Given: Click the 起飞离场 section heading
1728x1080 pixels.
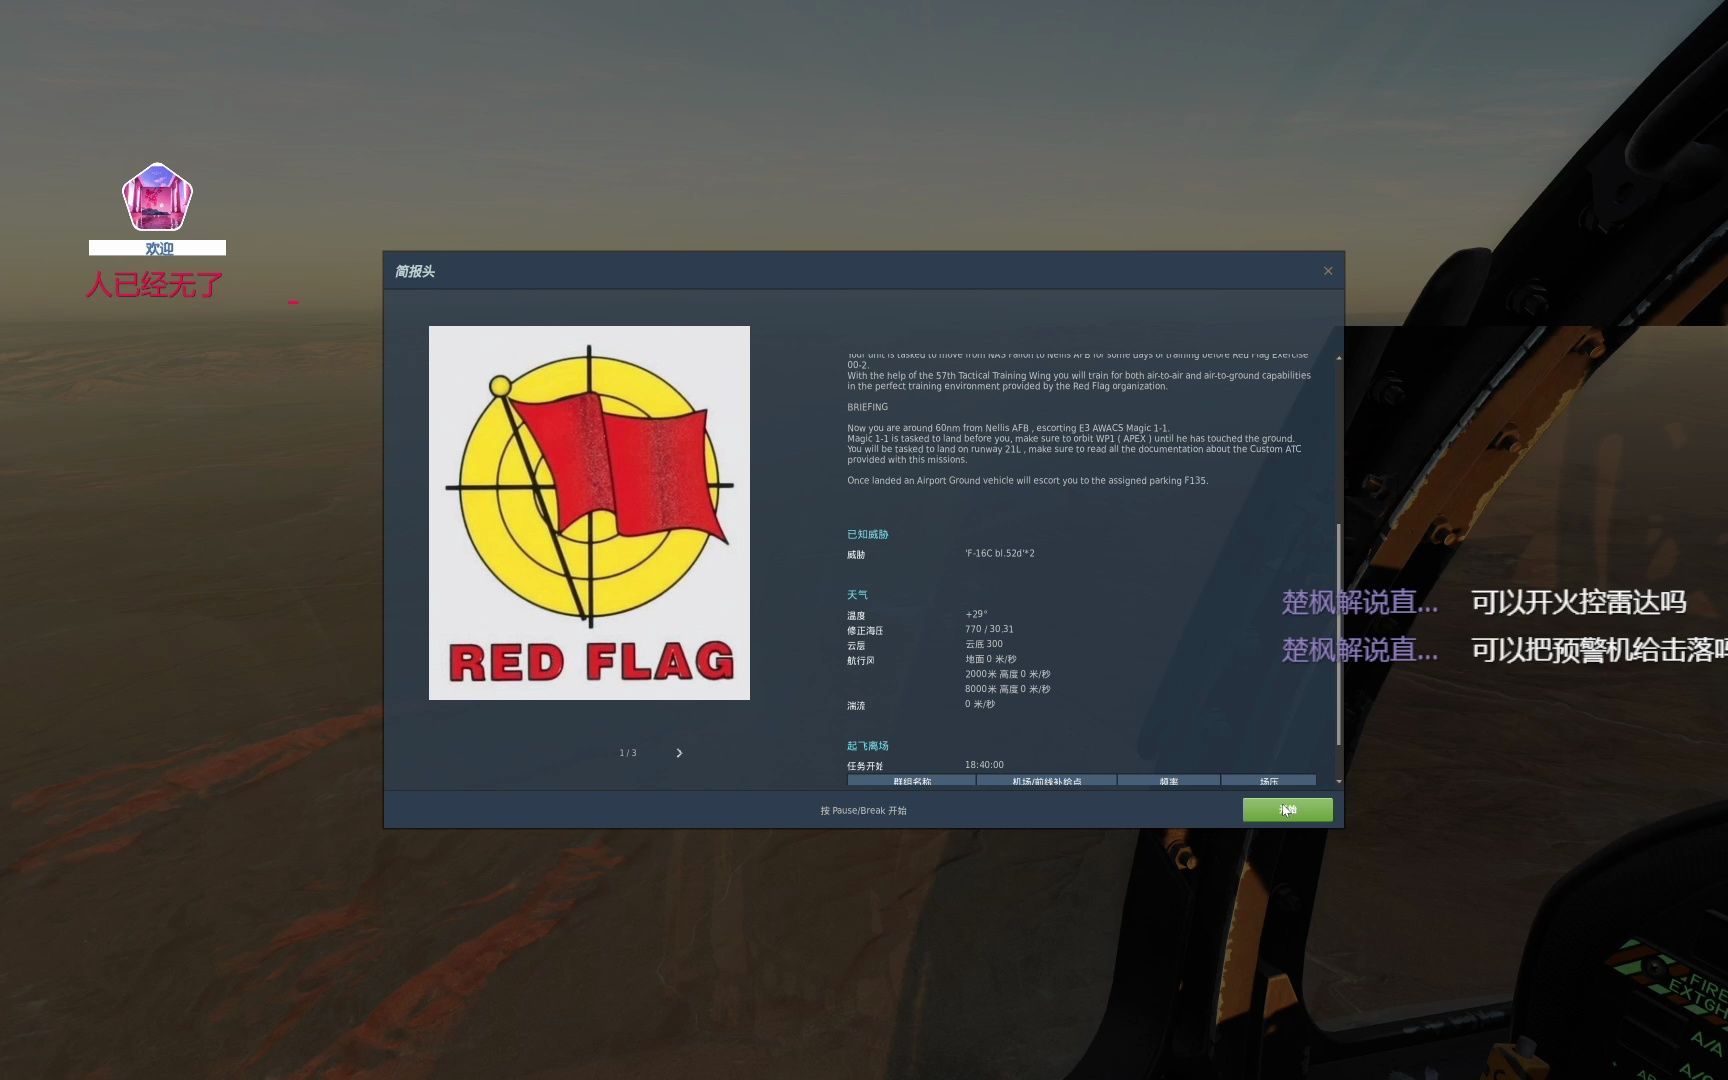Looking at the screenshot, I should tap(868, 746).
